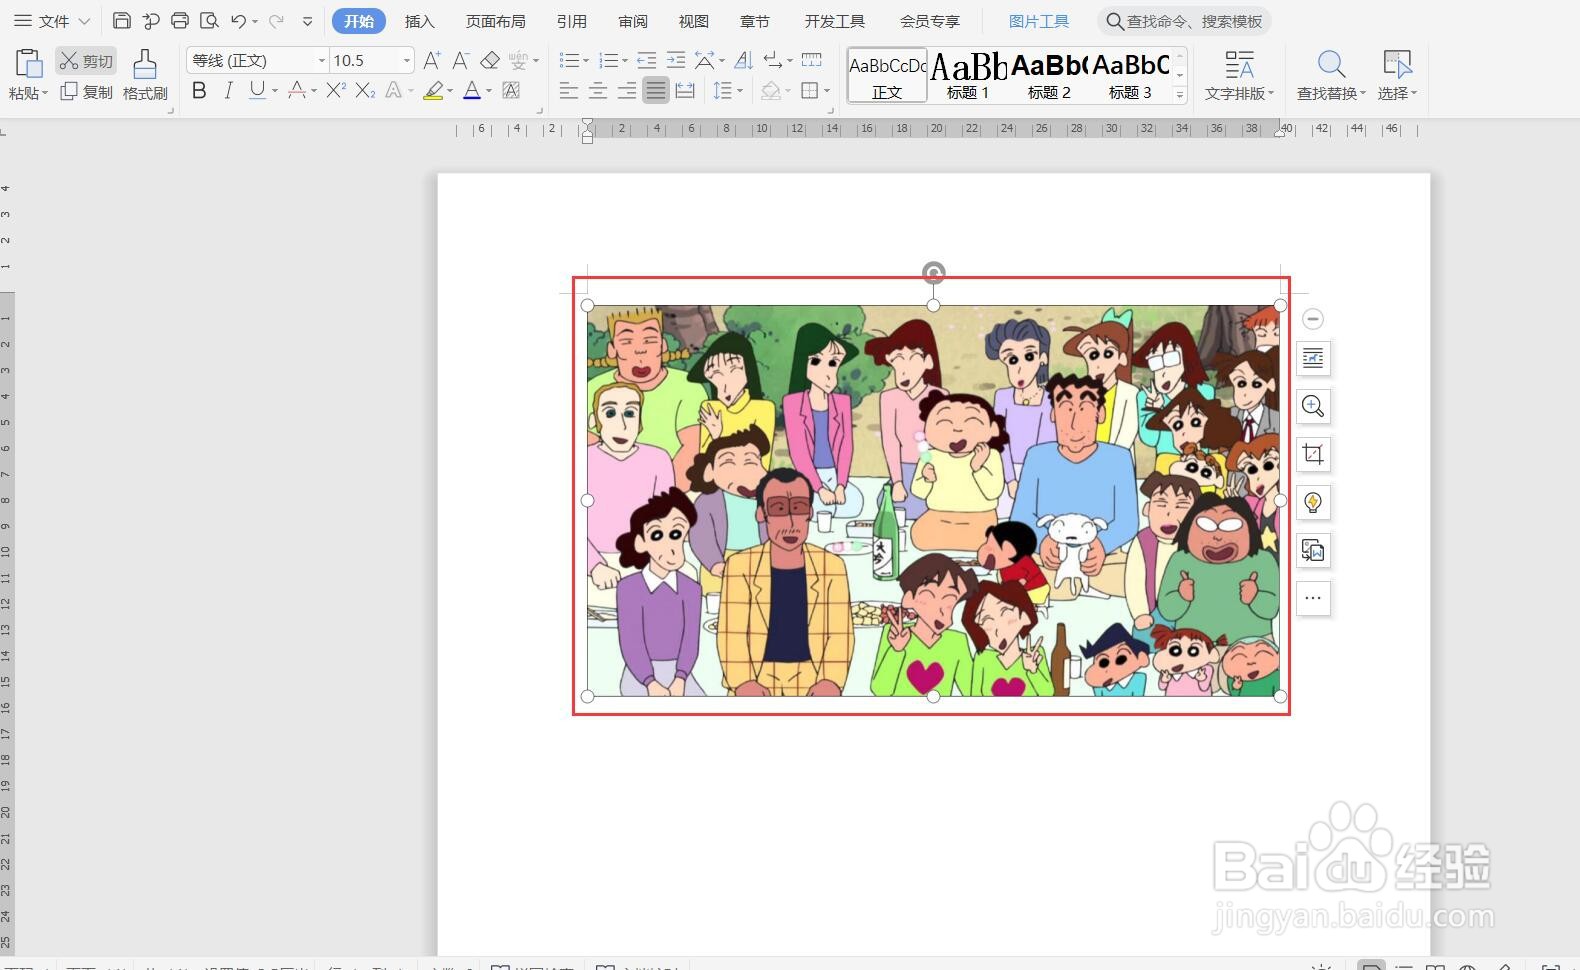Open the 文字排版 dropdown

[x=1239, y=93]
